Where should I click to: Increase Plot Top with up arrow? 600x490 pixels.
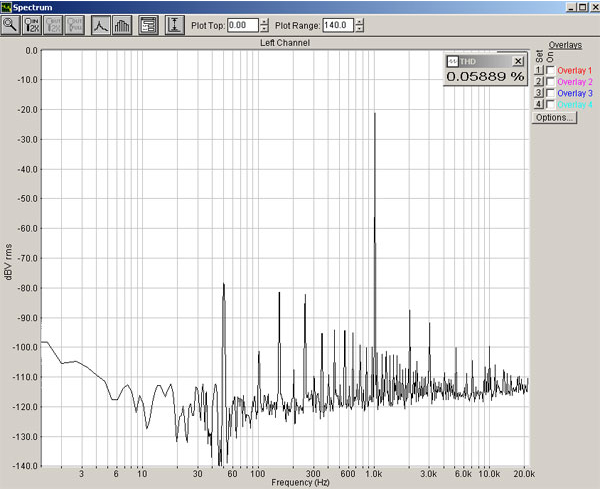tap(264, 20)
